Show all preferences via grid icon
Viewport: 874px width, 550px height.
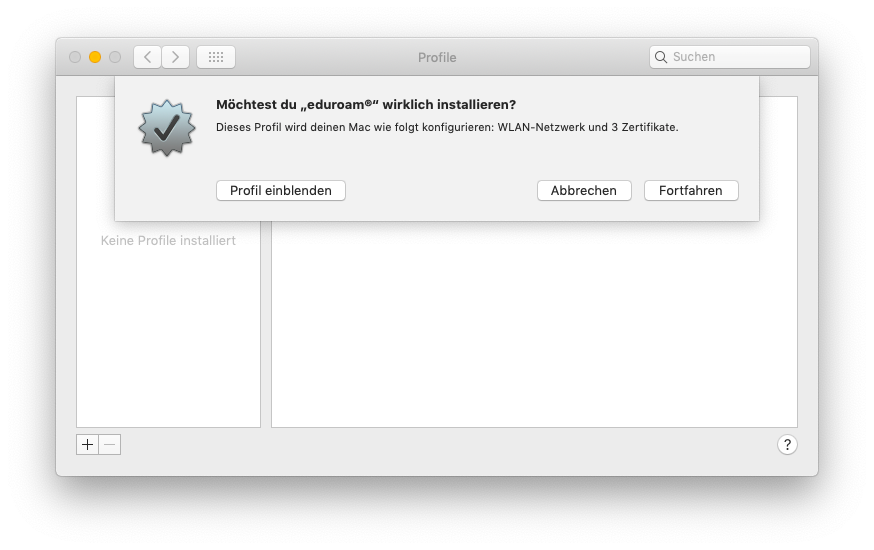tap(216, 57)
